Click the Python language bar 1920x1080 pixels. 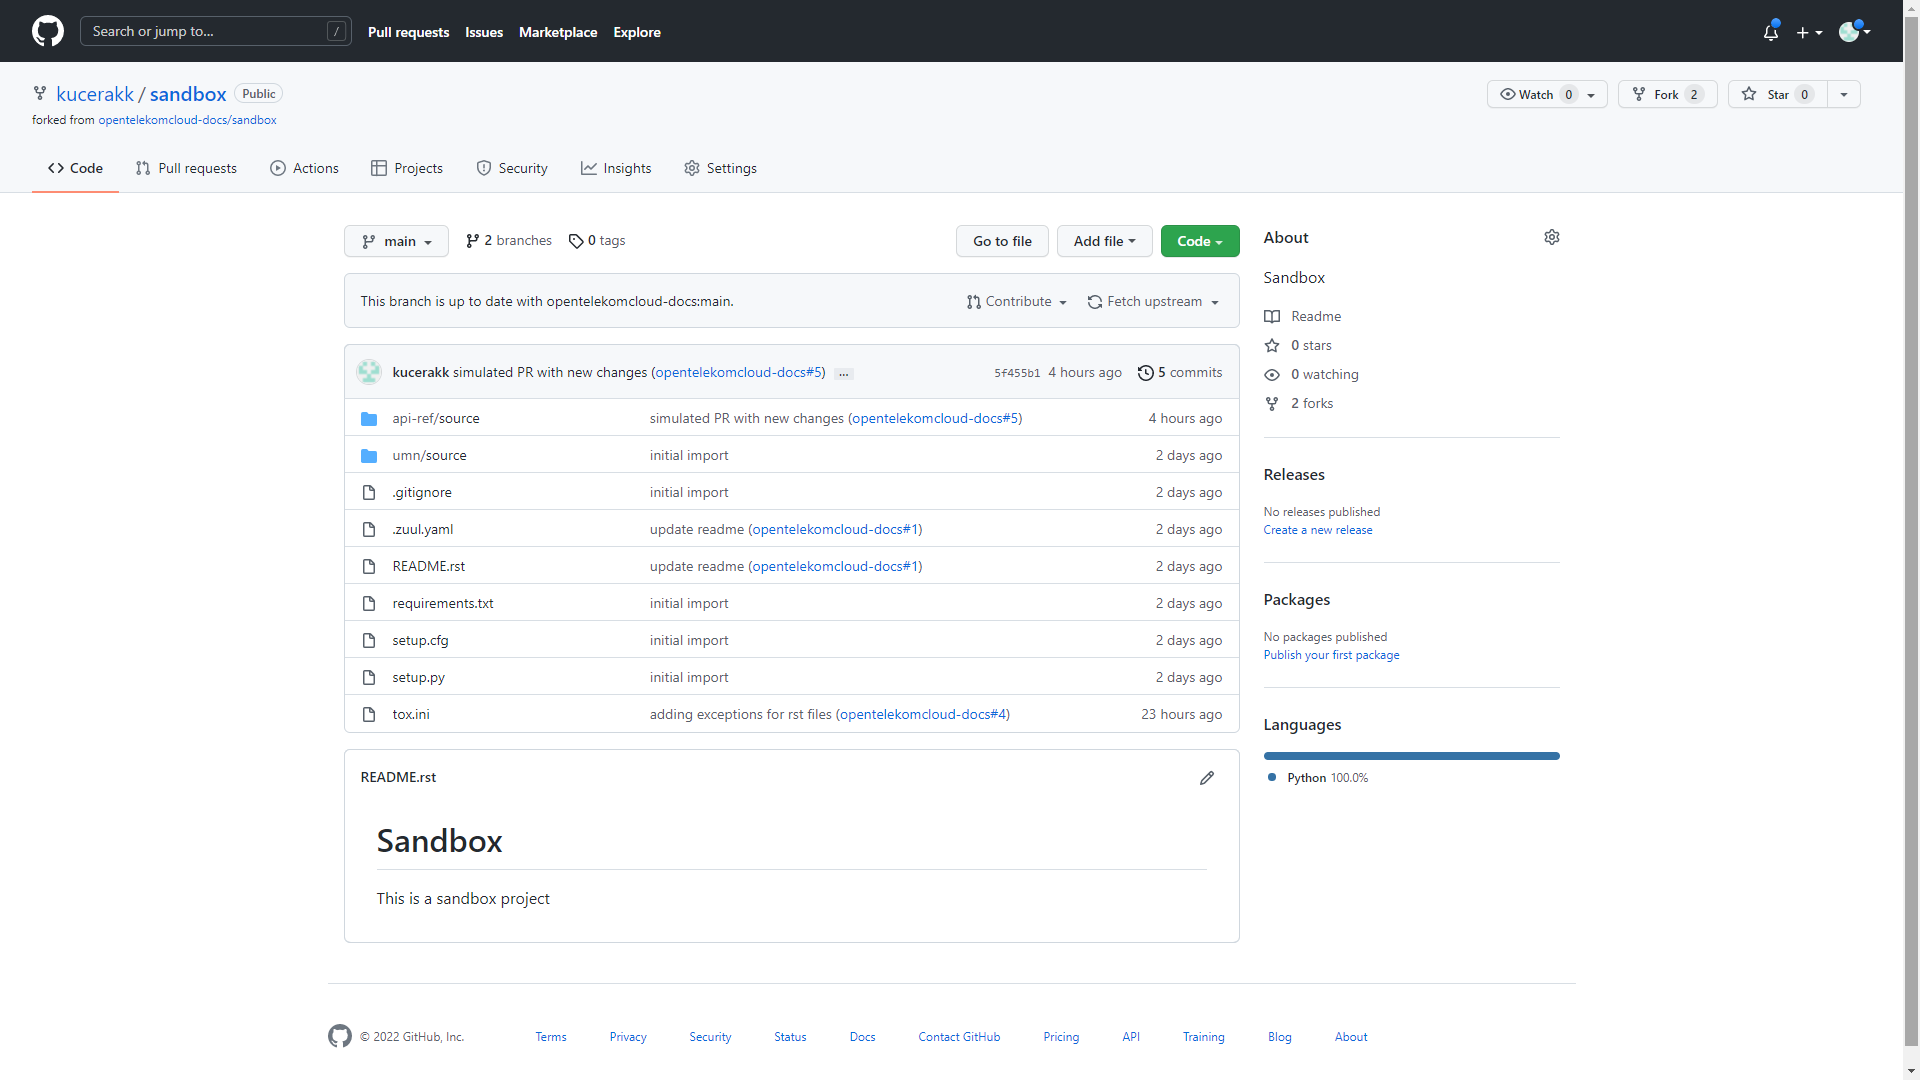[1411, 756]
